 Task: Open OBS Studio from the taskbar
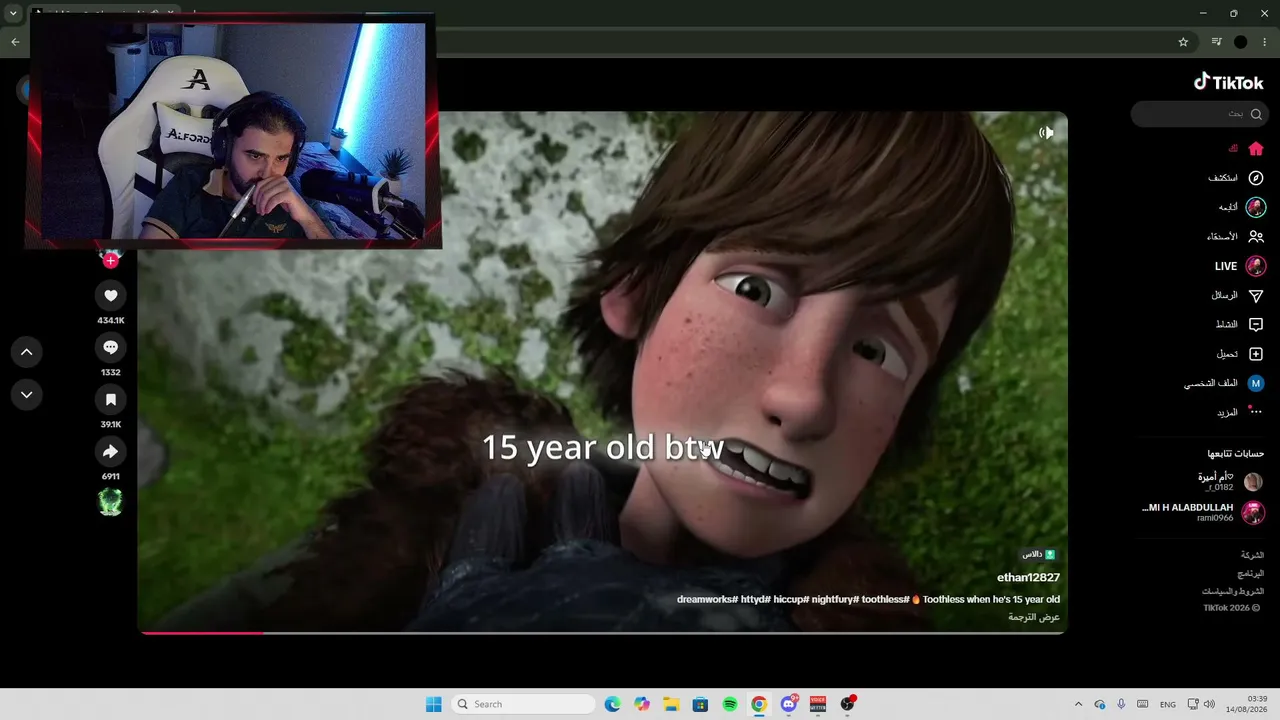847,704
